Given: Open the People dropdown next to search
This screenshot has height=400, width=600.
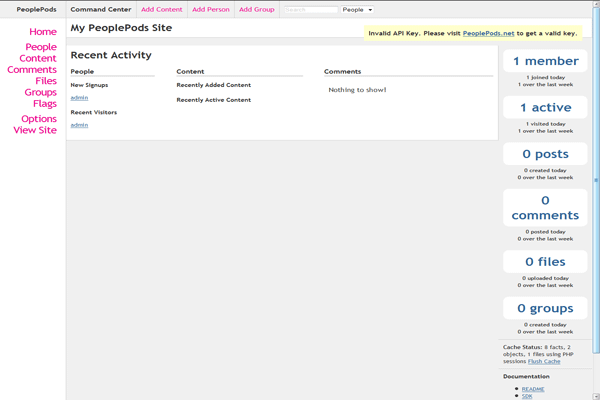Looking at the screenshot, I should (357, 10).
